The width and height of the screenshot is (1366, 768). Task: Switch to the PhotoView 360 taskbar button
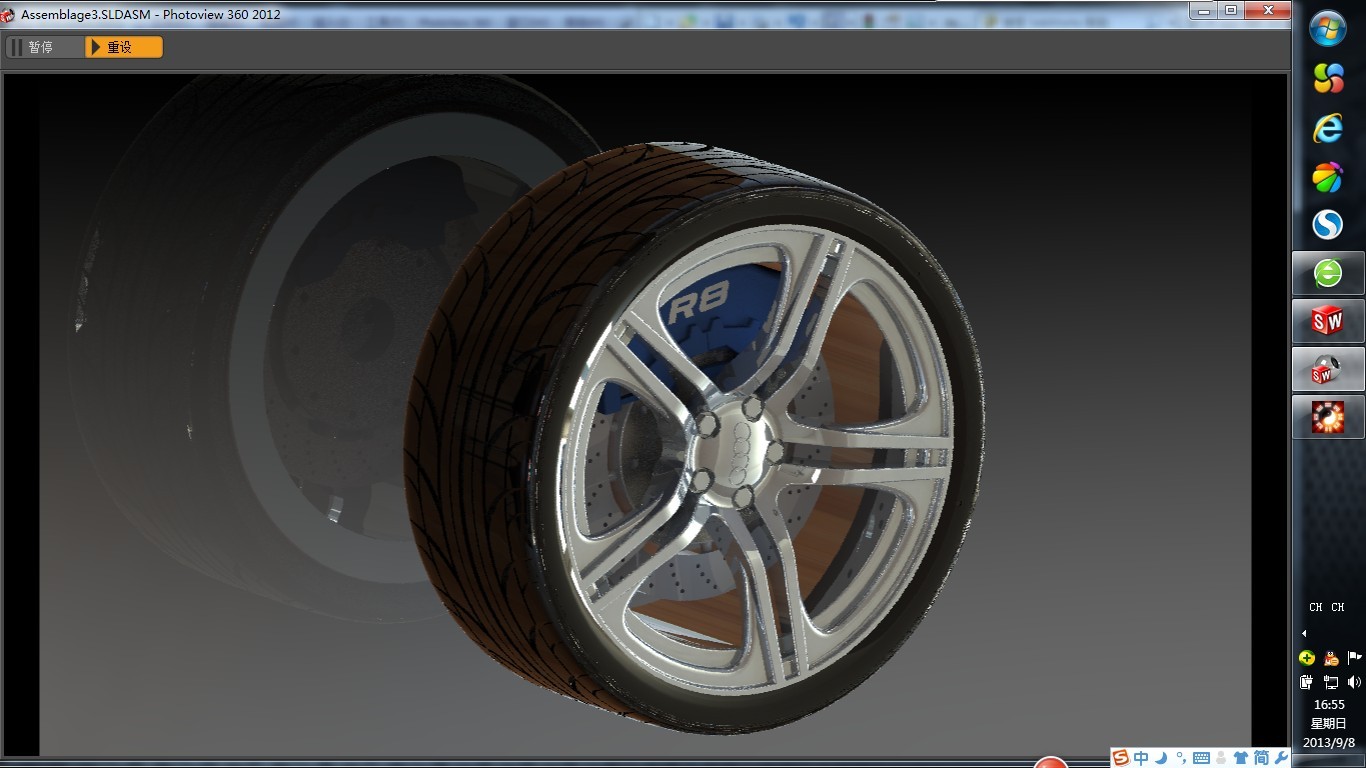(1328, 369)
